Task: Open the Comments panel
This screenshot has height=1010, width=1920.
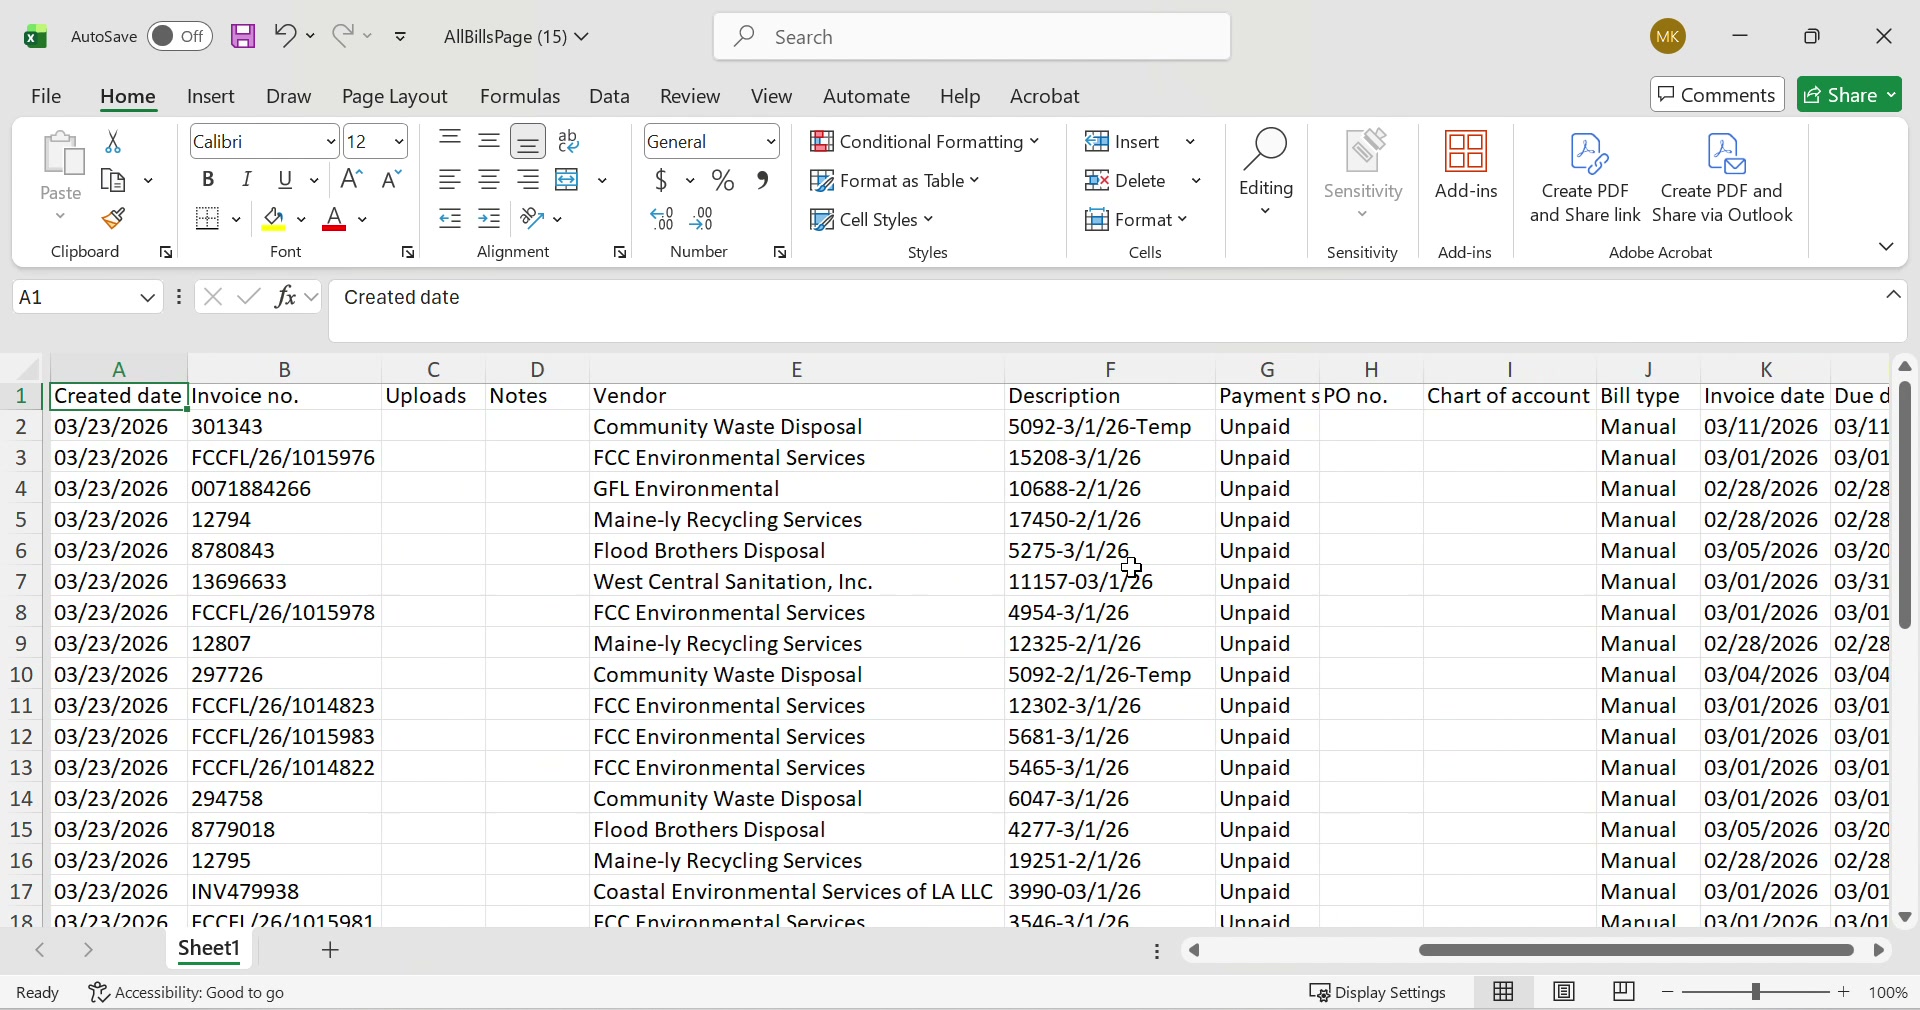Action: point(1717,94)
